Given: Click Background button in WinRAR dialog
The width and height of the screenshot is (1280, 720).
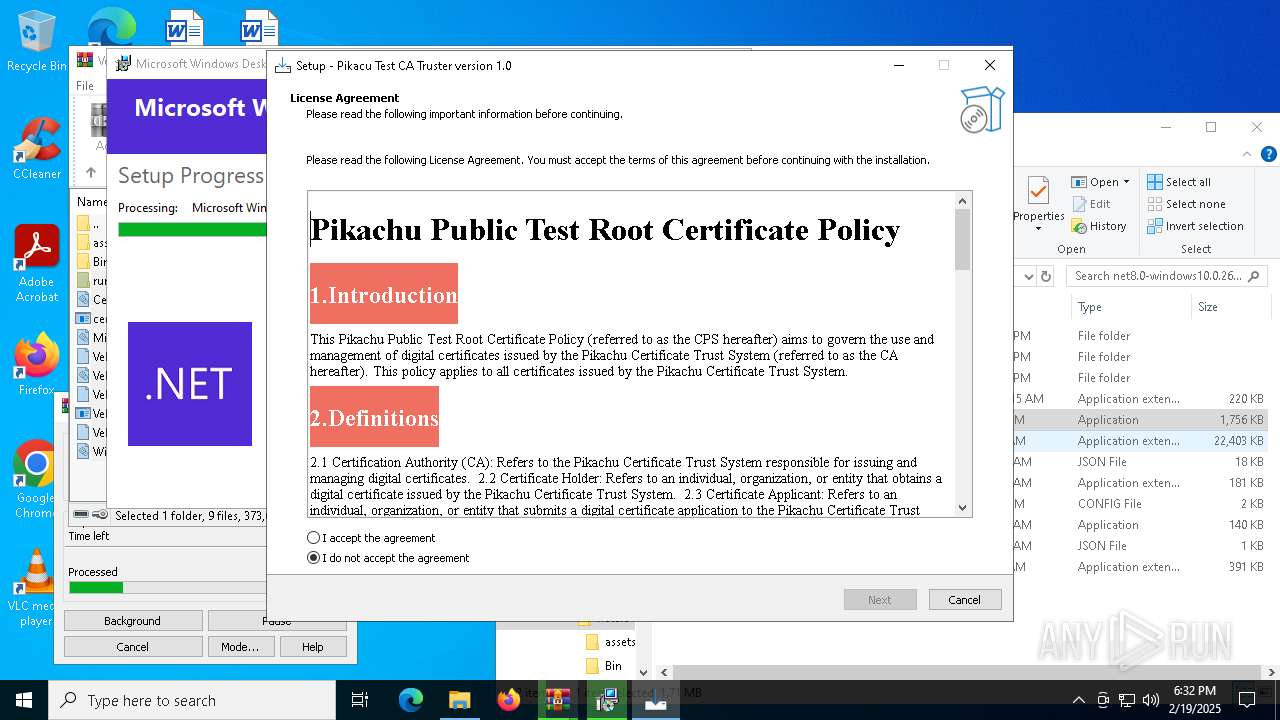Looking at the screenshot, I should click(x=133, y=621).
